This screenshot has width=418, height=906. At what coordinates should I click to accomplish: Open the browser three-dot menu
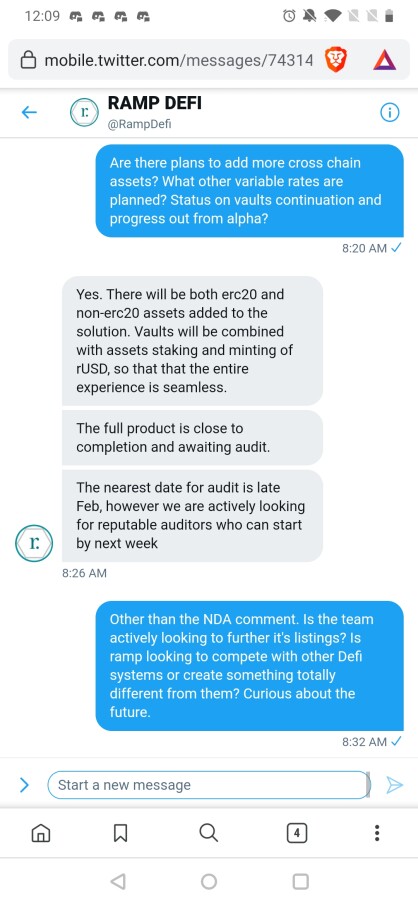(x=377, y=833)
